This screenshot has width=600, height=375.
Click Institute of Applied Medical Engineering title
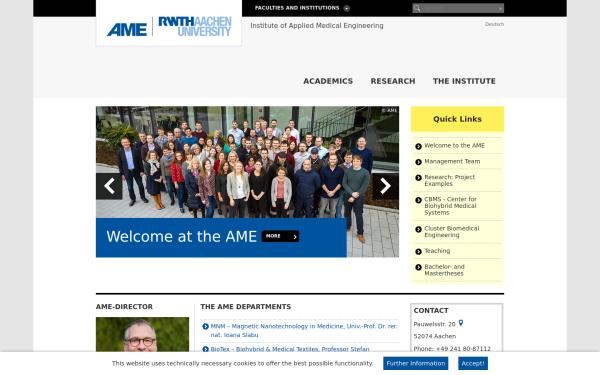pyautogui.click(x=317, y=26)
